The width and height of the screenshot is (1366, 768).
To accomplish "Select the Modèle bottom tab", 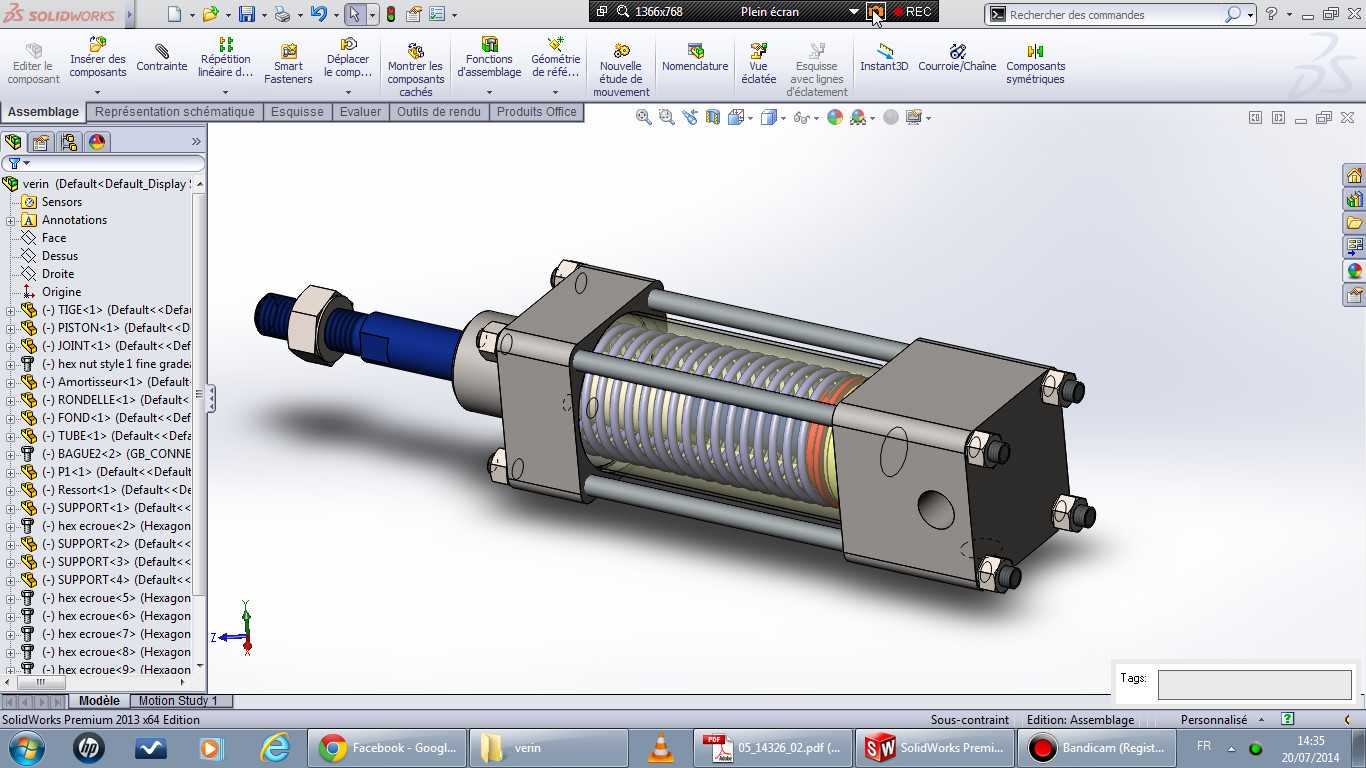I will 99,701.
